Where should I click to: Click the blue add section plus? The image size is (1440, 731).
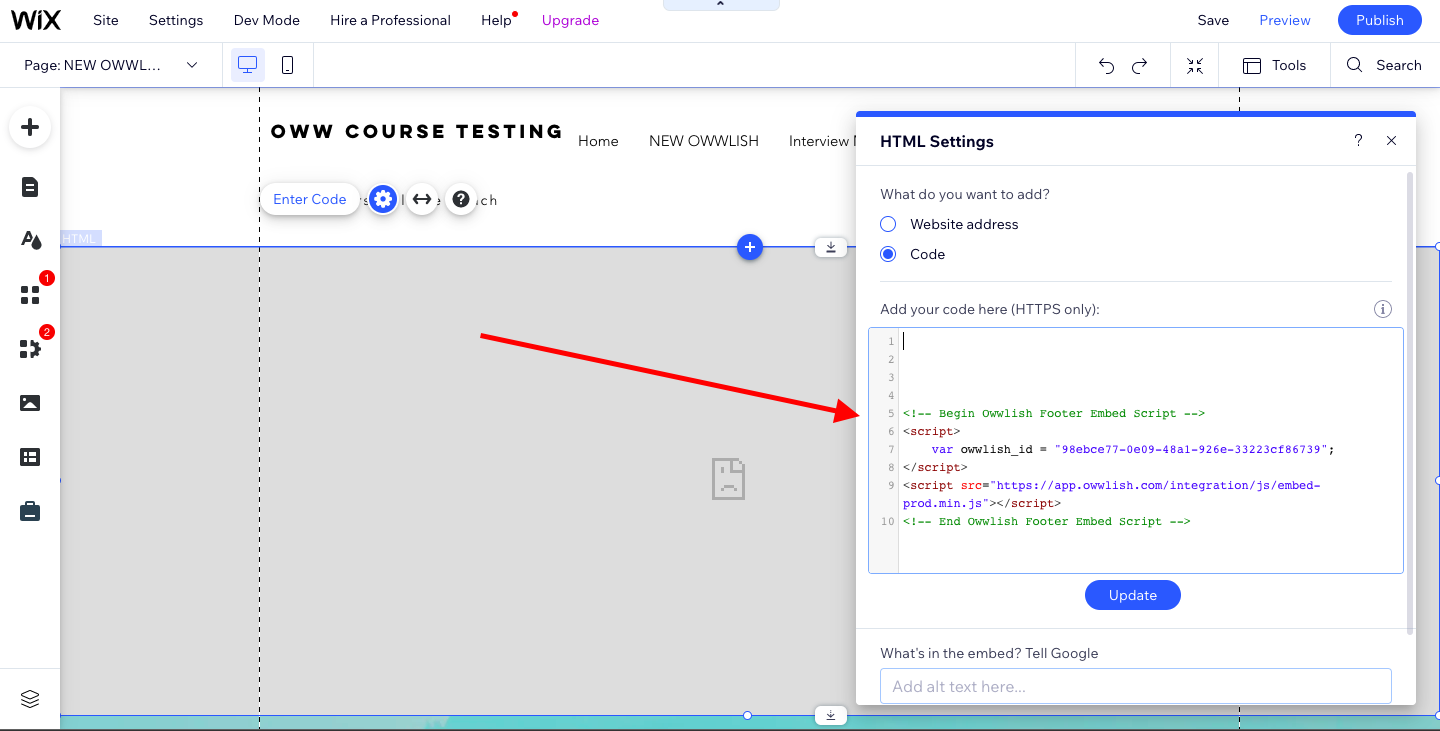(750, 247)
